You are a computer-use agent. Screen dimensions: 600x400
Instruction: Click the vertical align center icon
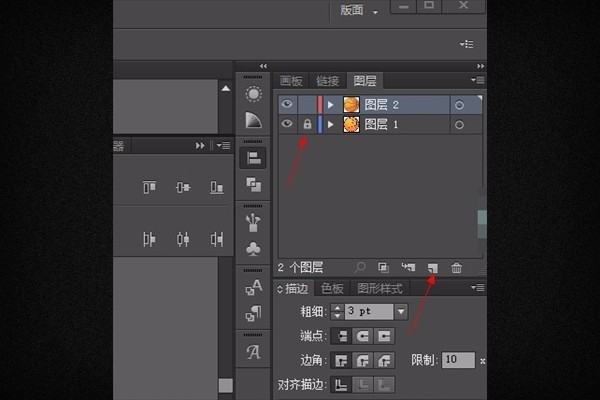pos(183,187)
